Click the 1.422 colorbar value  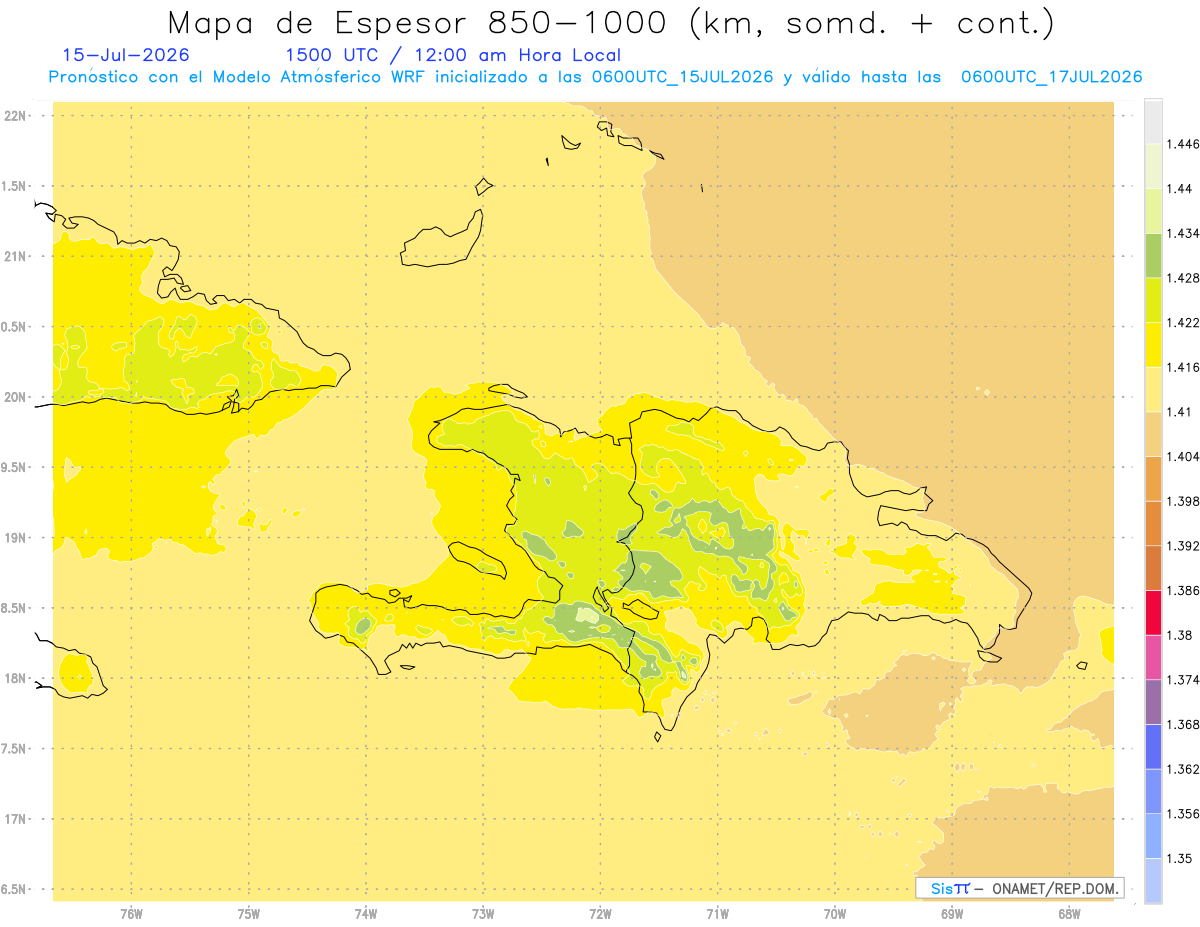click(x=1183, y=323)
